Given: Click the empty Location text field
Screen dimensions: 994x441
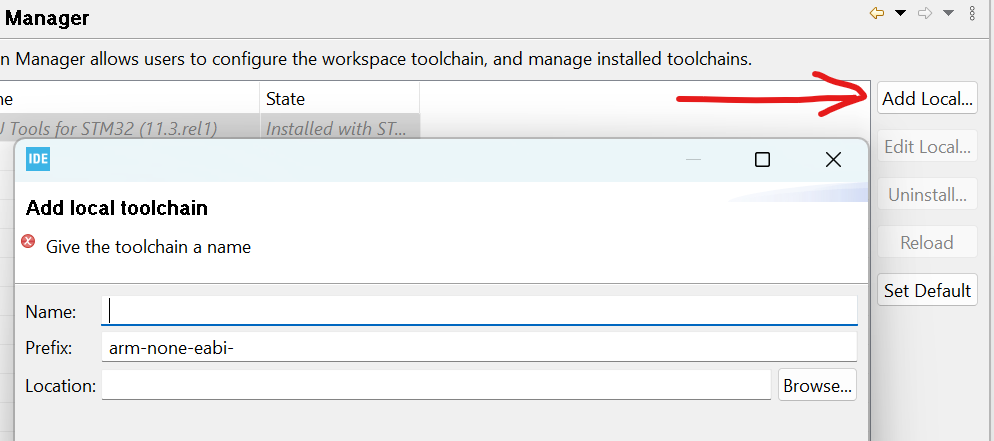Looking at the screenshot, I should pyautogui.click(x=436, y=385).
